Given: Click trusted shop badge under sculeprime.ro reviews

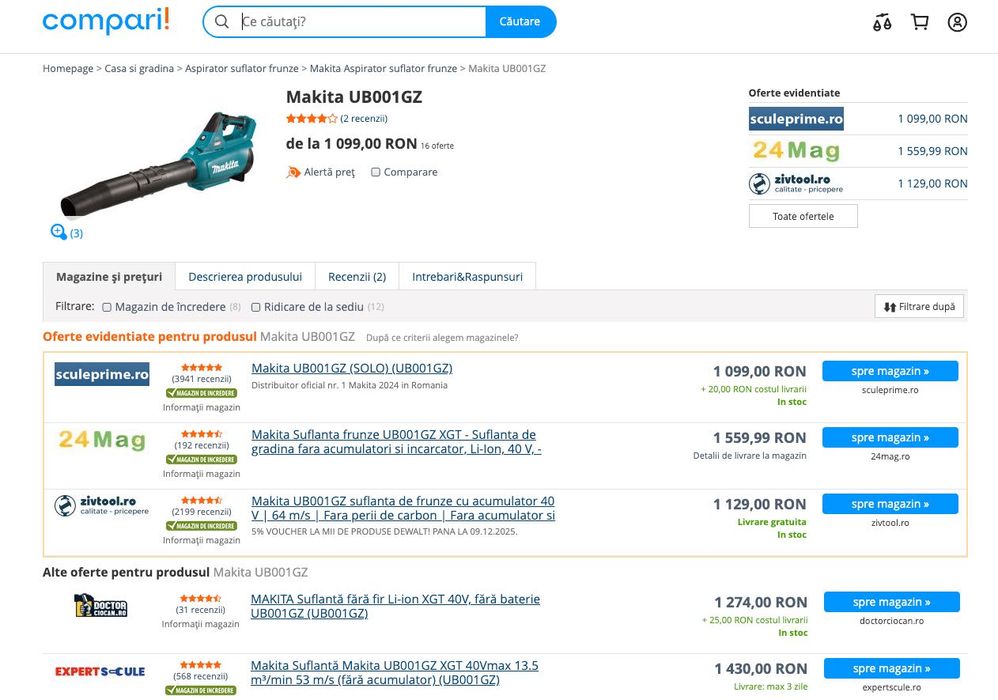Looking at the screenshot, I should click(x=201, y=393).
